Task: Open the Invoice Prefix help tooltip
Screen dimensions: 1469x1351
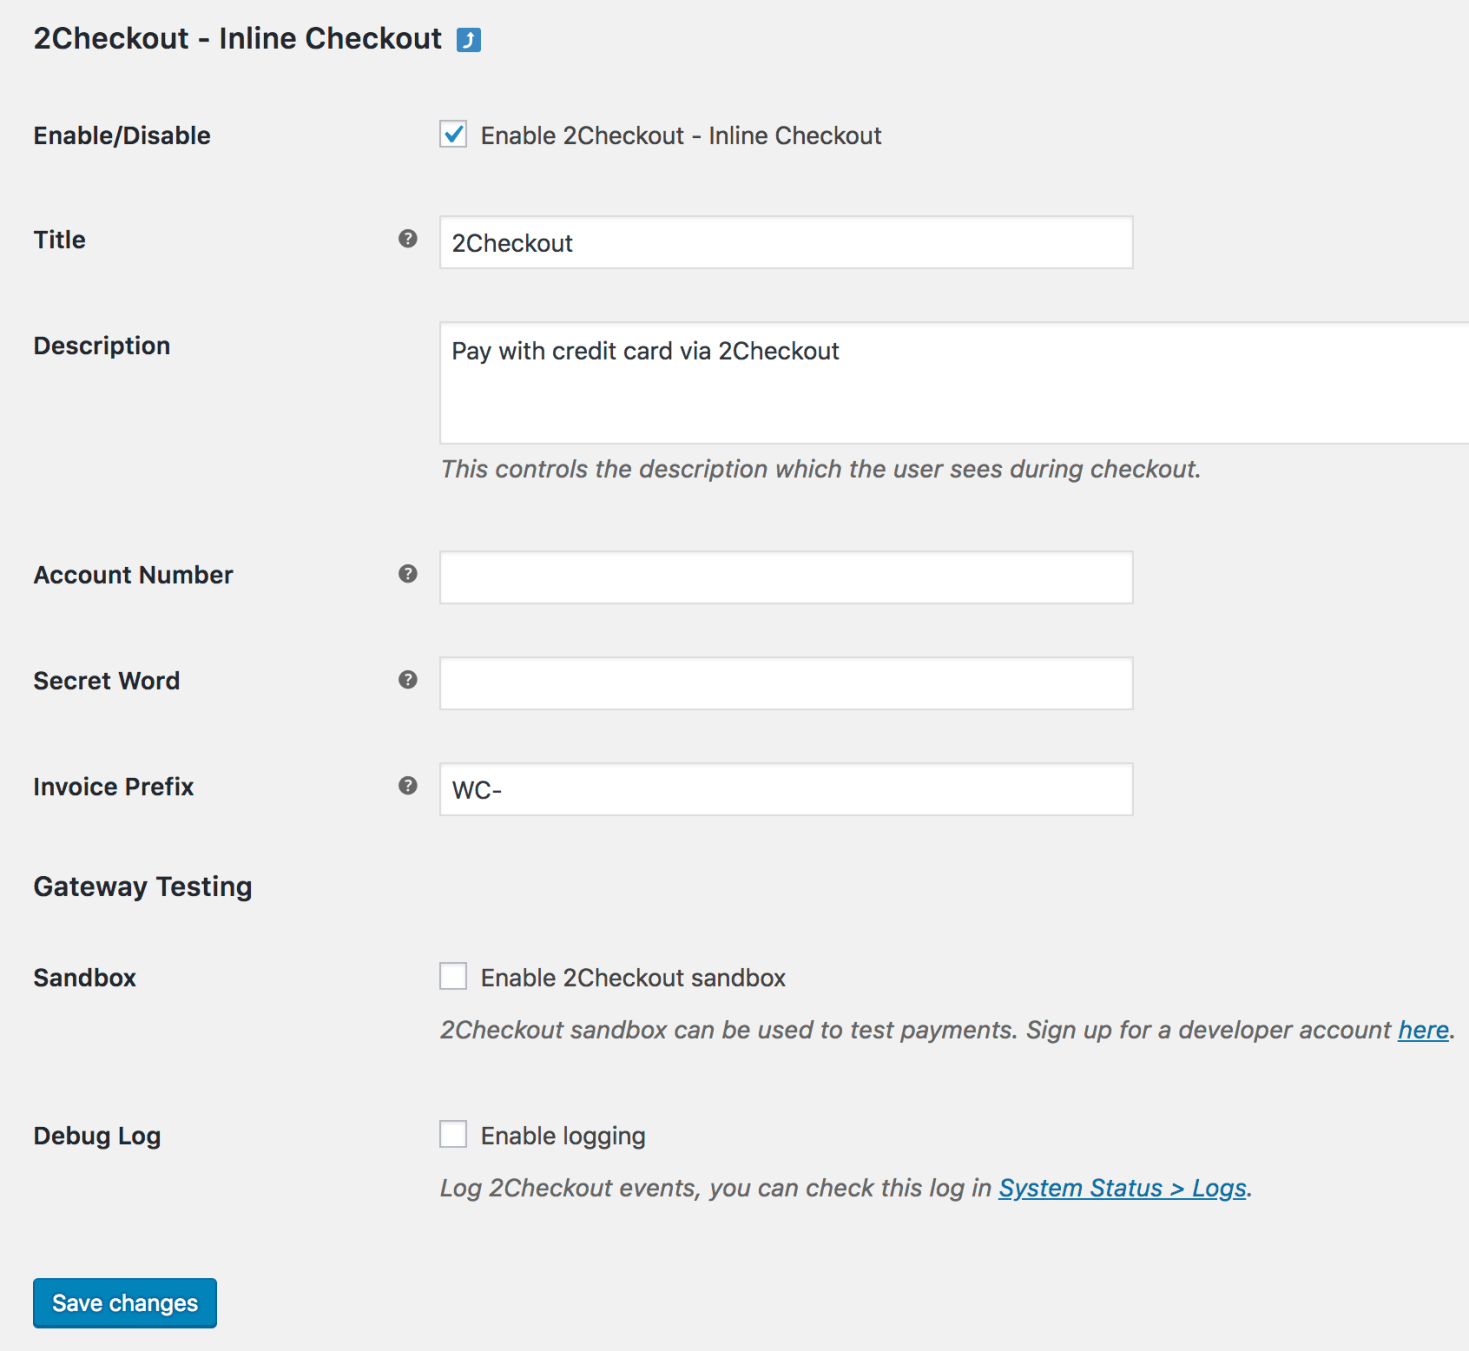Action: [x=407, y=787]
